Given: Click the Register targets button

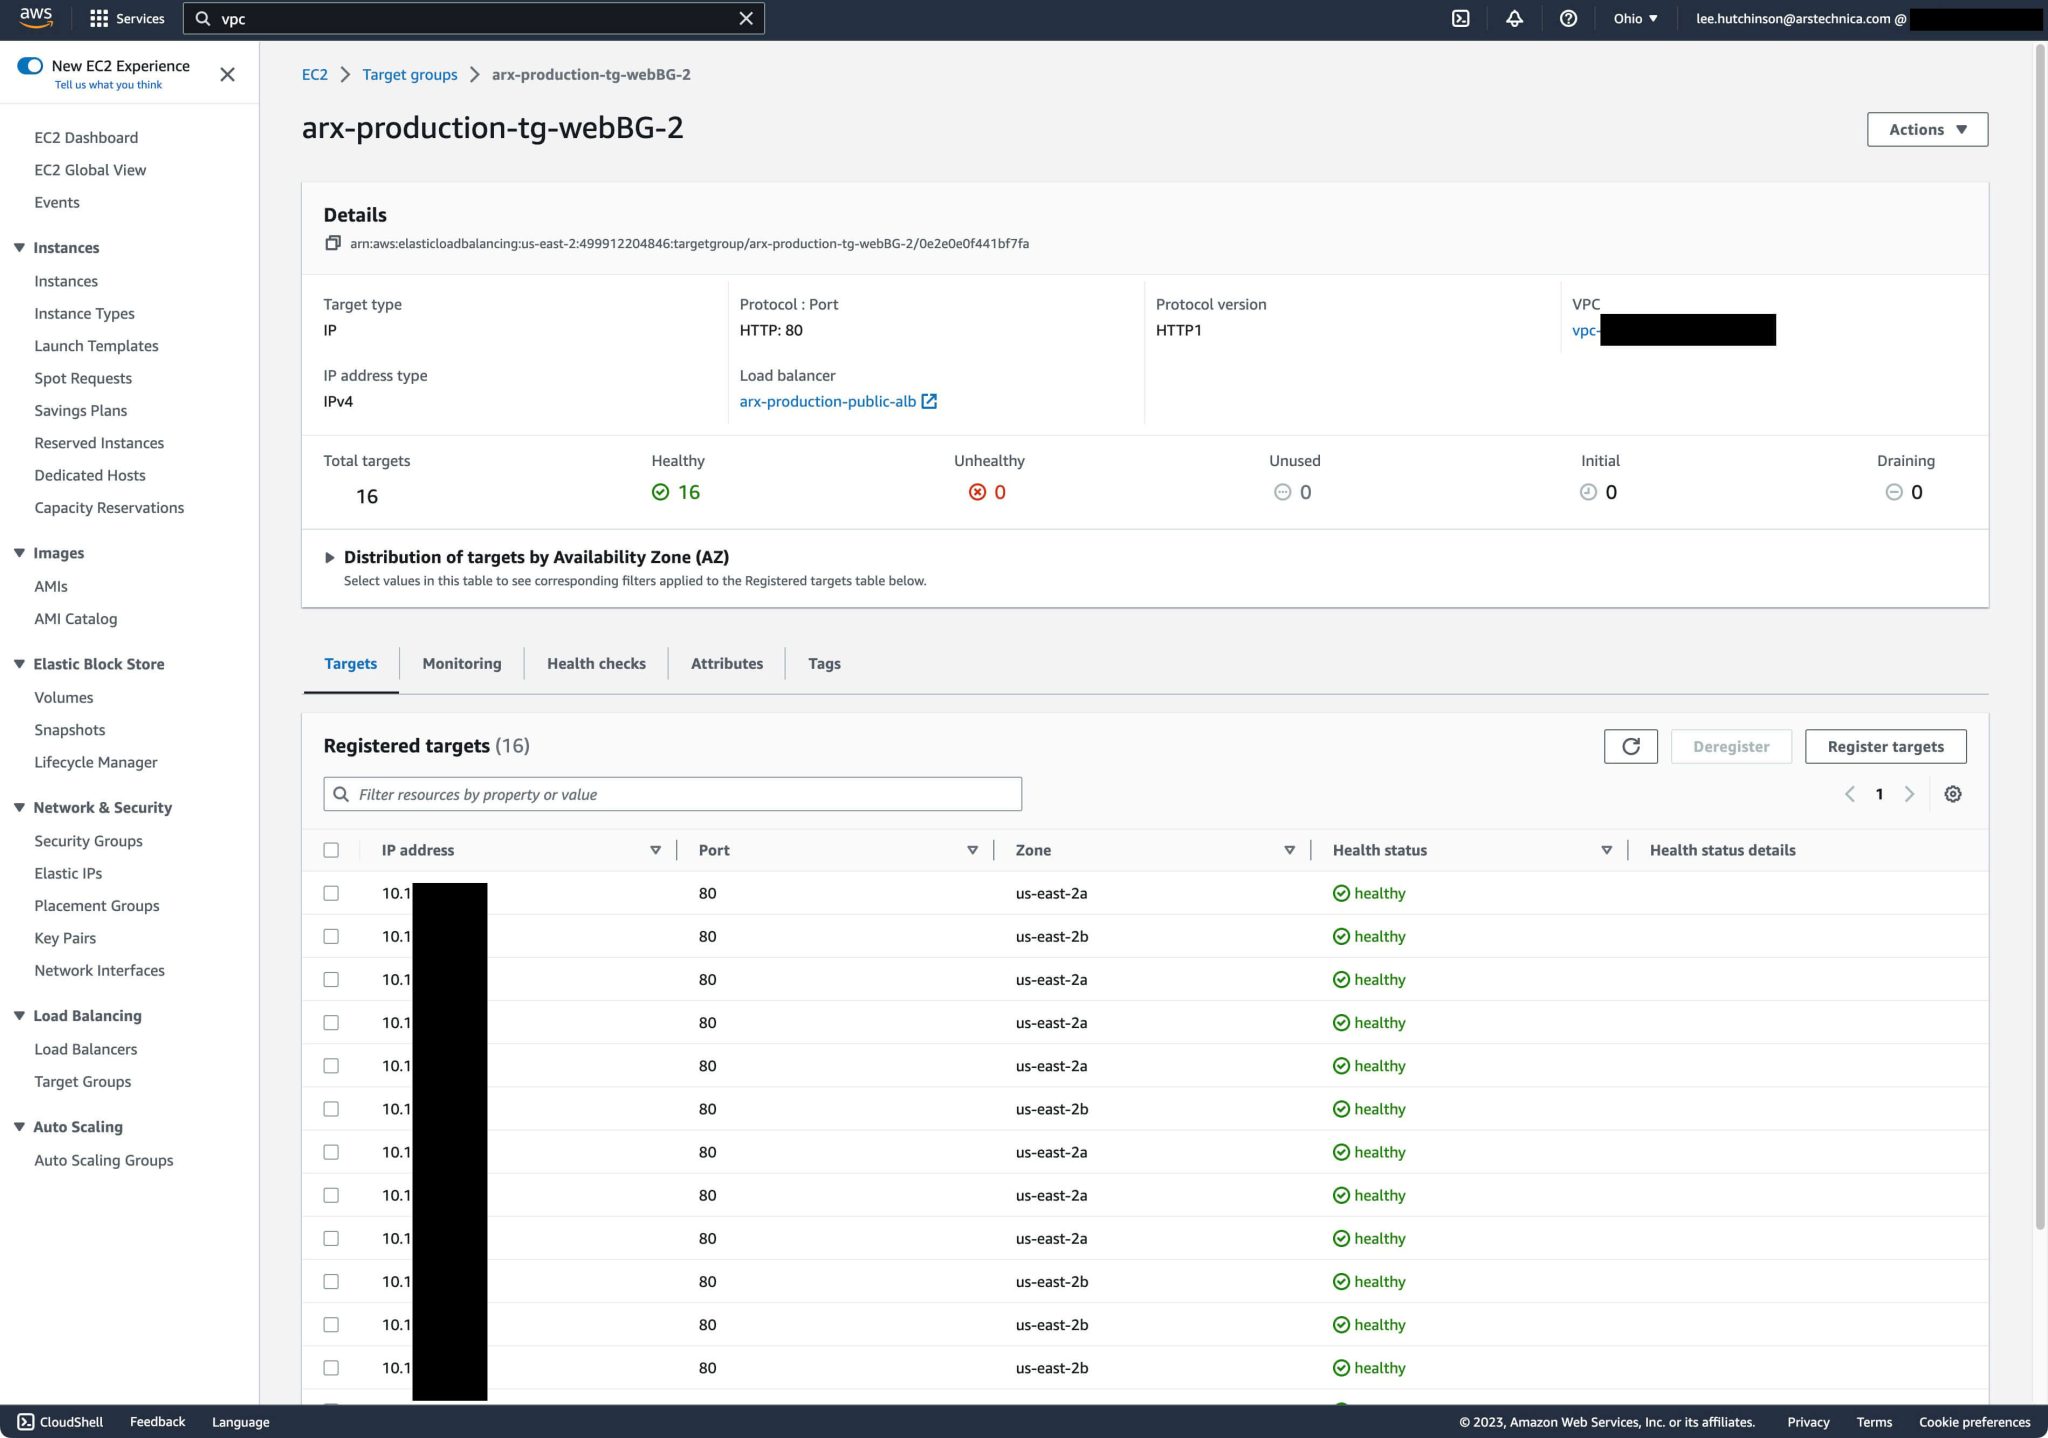Looking at the screenshot, I should coord(1885,746).
